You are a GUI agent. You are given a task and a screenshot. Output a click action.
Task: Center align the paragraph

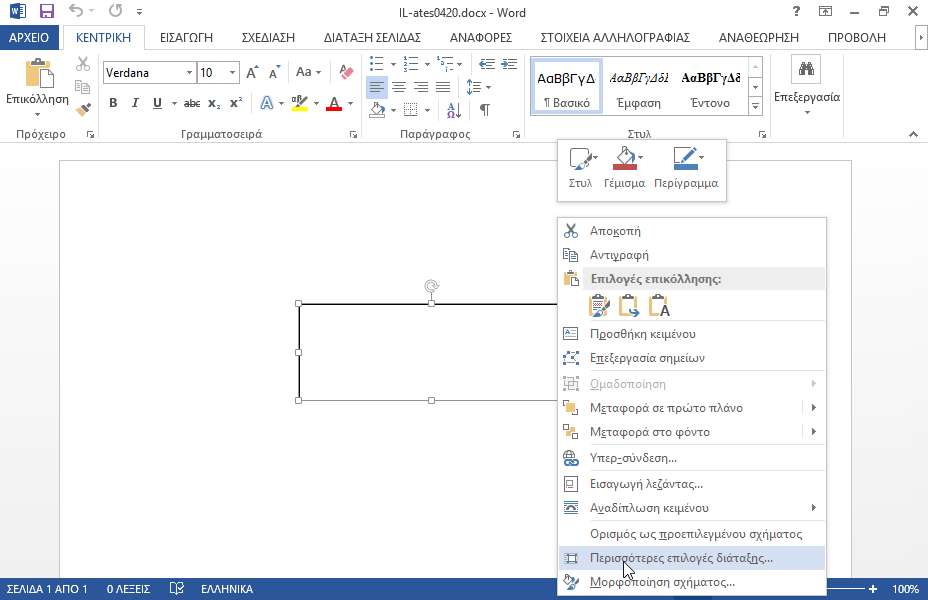pyautogui.click(x=399, y=88)
